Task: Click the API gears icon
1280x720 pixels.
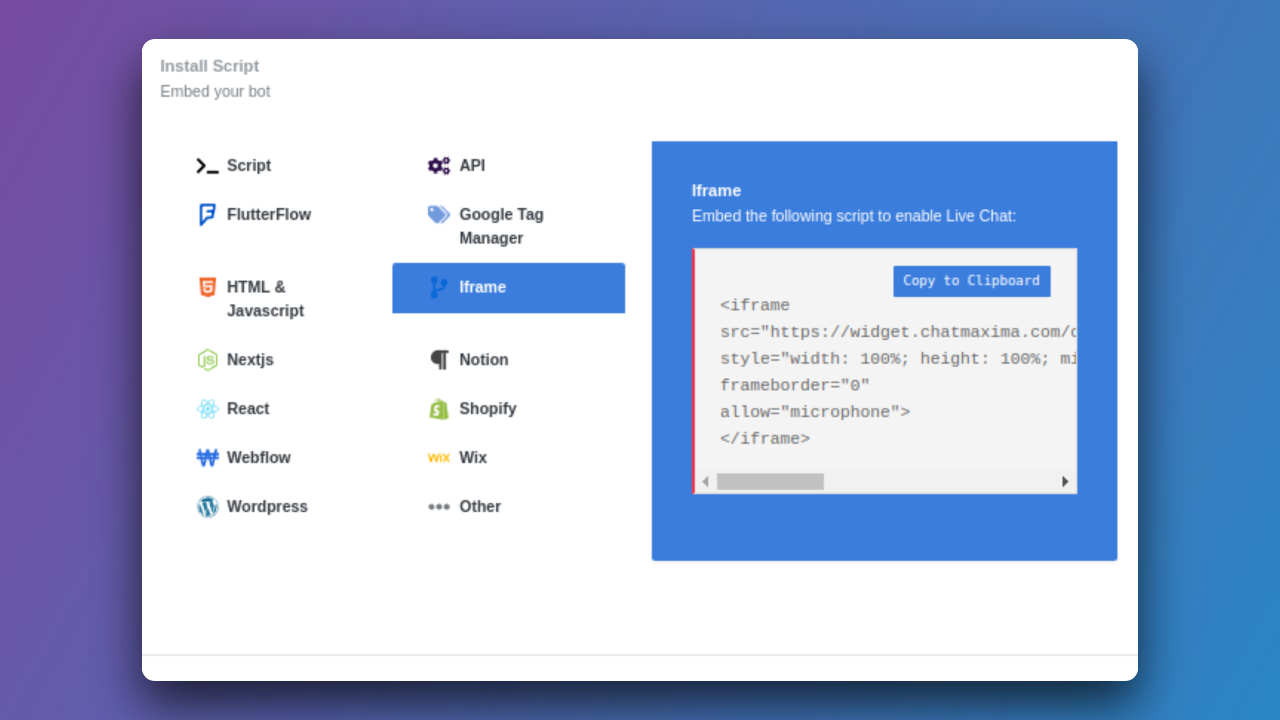Action: point(439,166)
